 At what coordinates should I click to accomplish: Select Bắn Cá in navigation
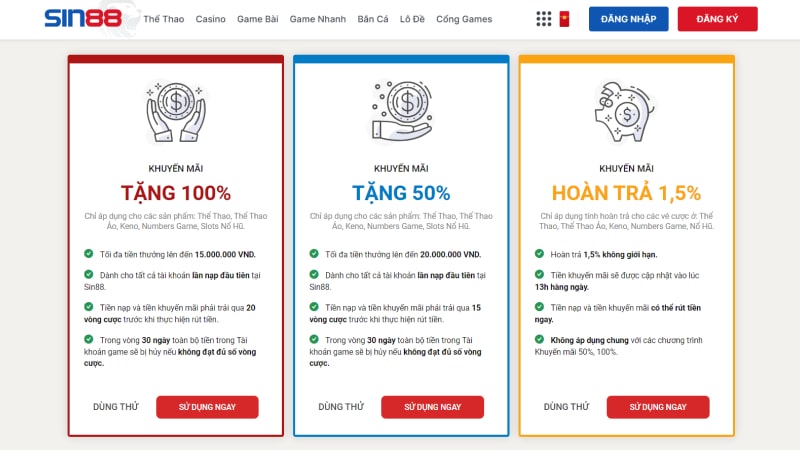(x=373, y=19)
